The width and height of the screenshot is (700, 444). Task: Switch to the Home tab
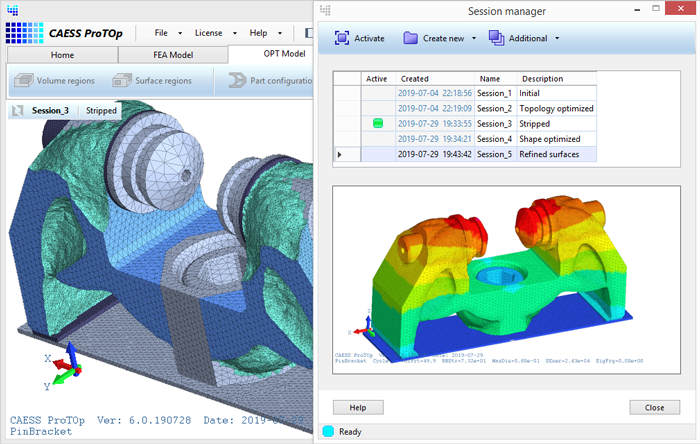62,55
